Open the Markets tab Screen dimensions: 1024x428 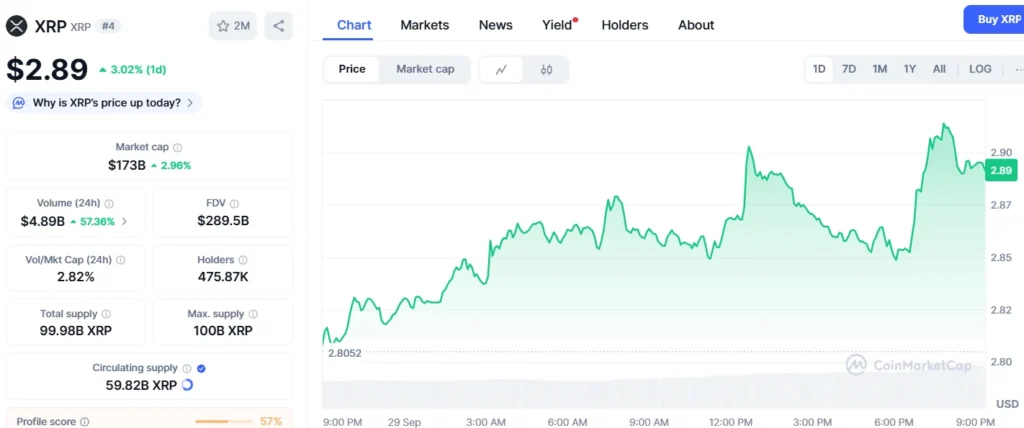(x=424, y=25)
